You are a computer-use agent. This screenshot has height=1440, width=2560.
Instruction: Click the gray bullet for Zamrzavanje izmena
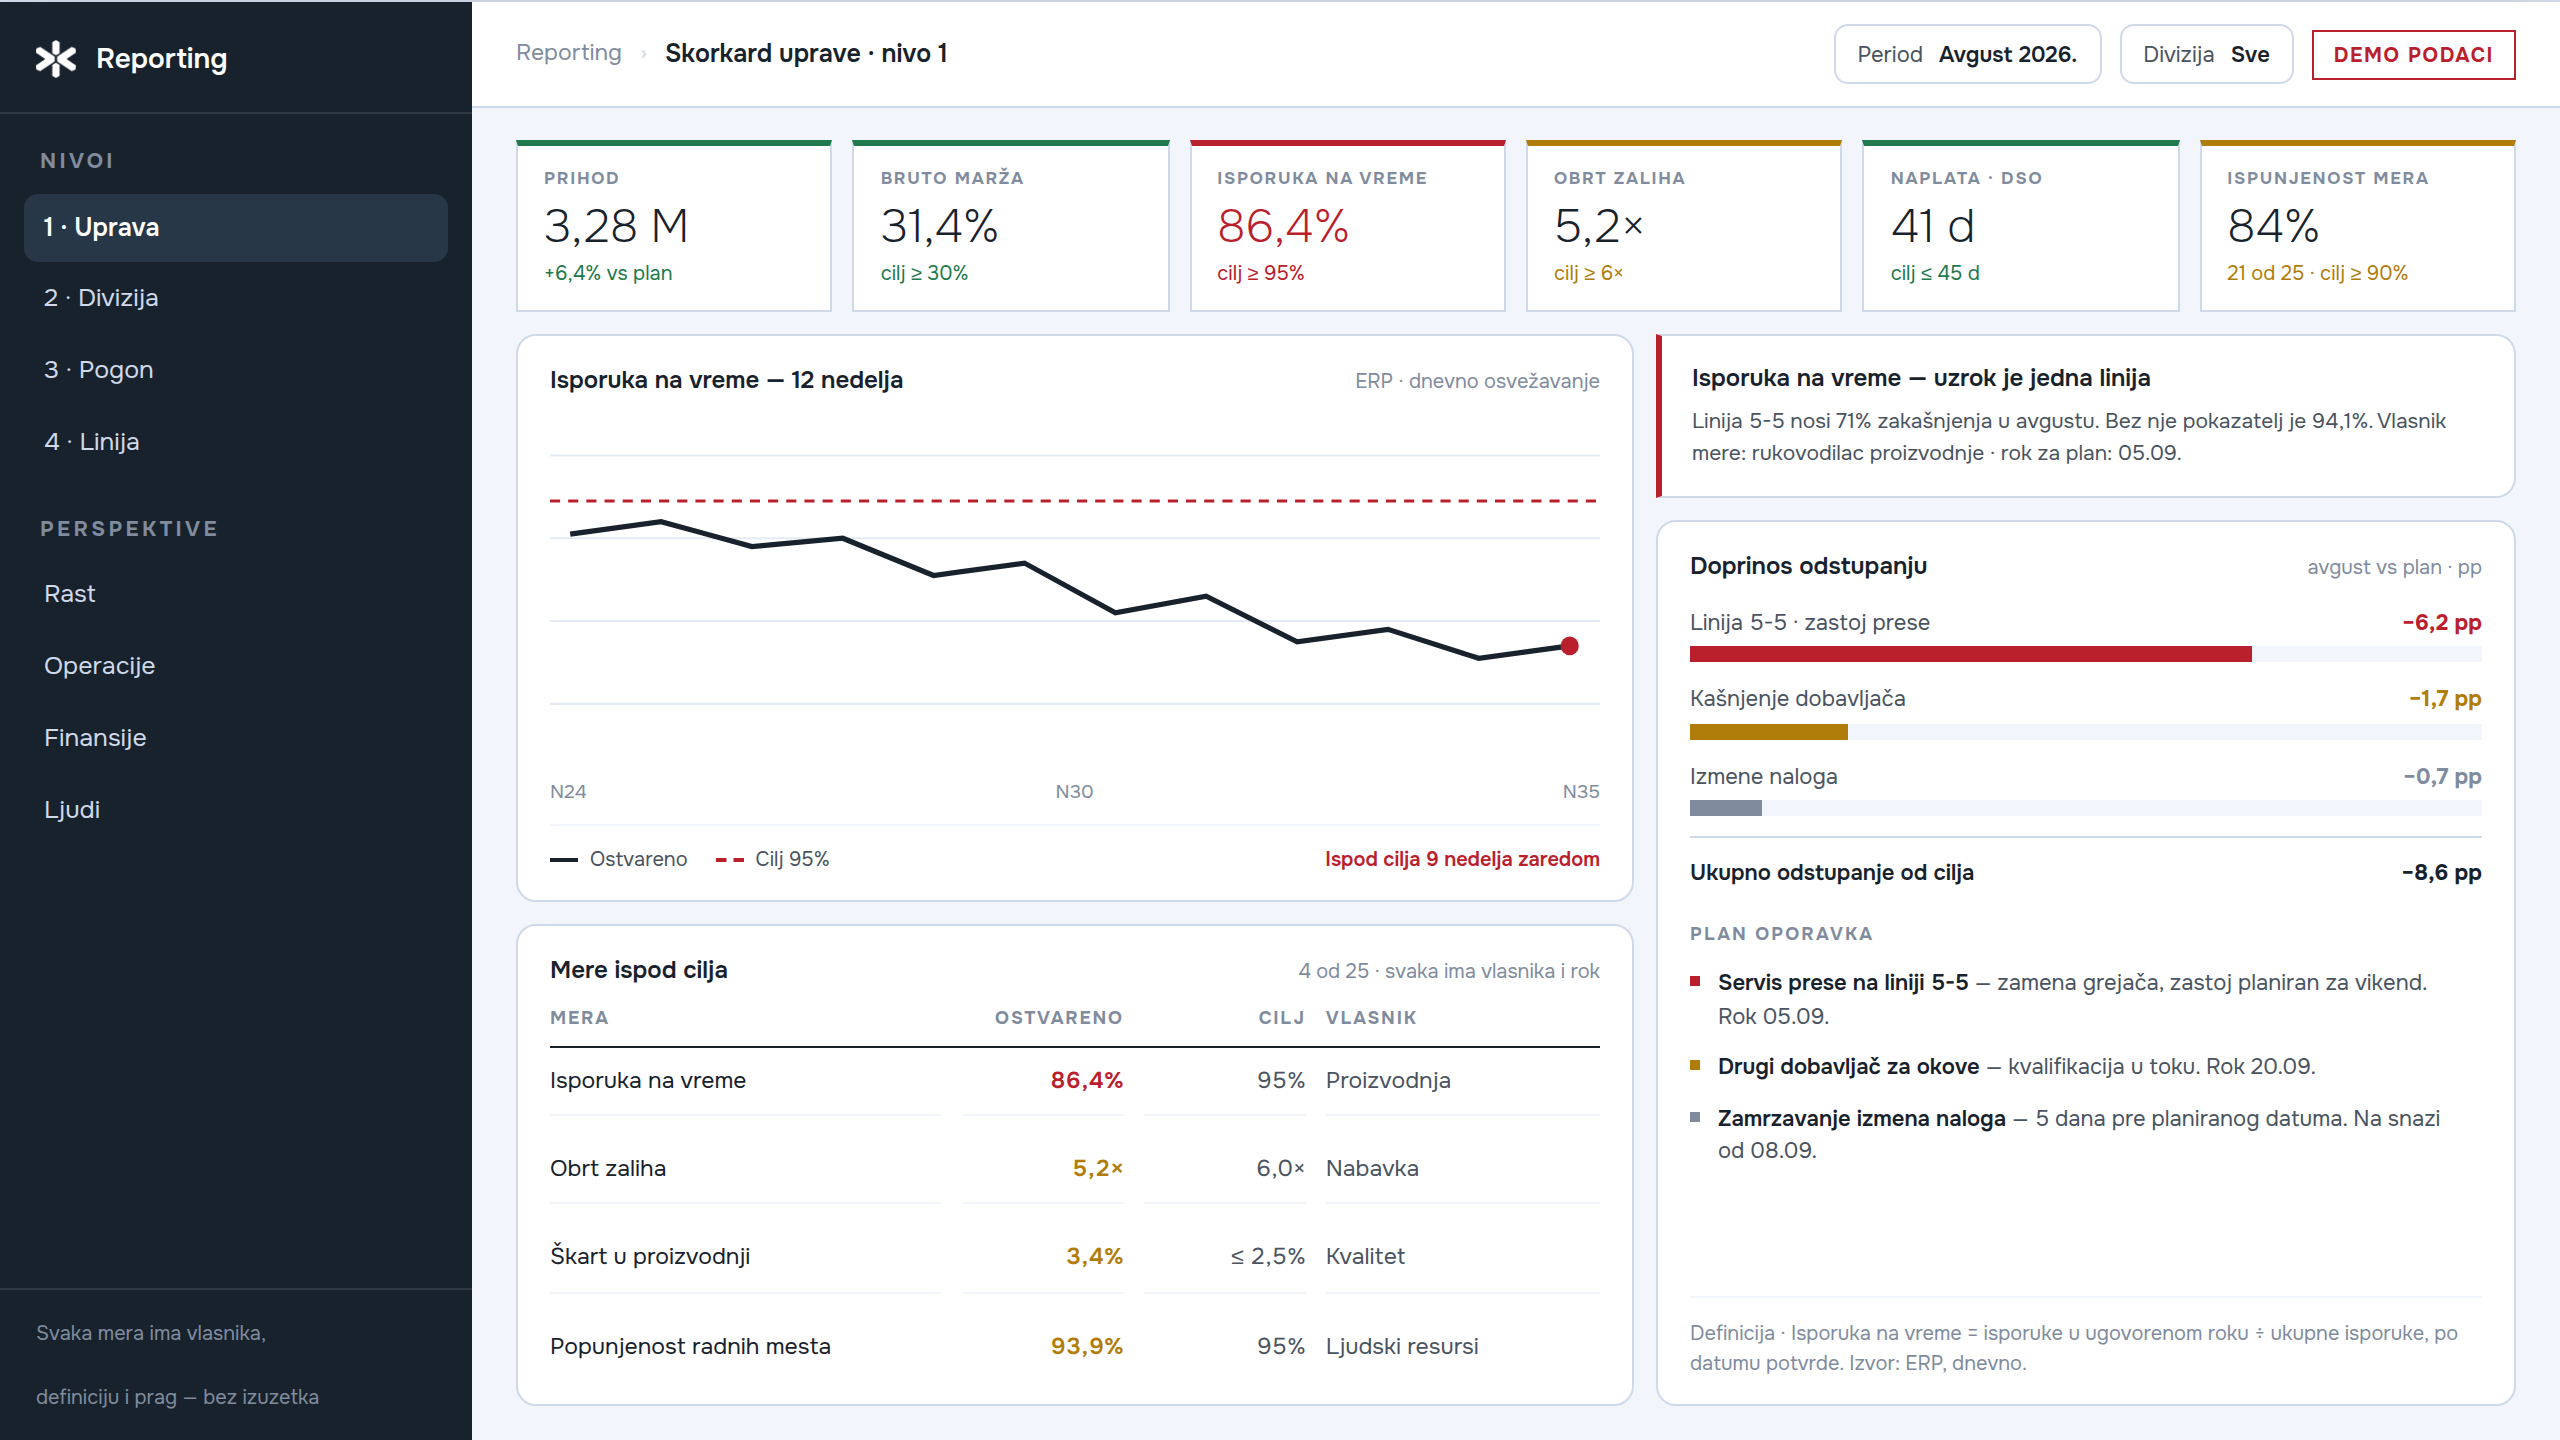(x=1695, y=1117)
